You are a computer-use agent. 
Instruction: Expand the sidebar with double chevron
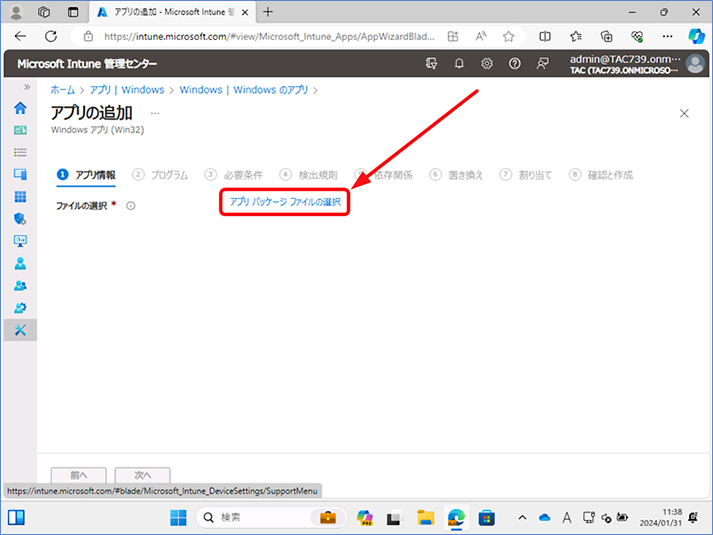[x=27, y=87]
